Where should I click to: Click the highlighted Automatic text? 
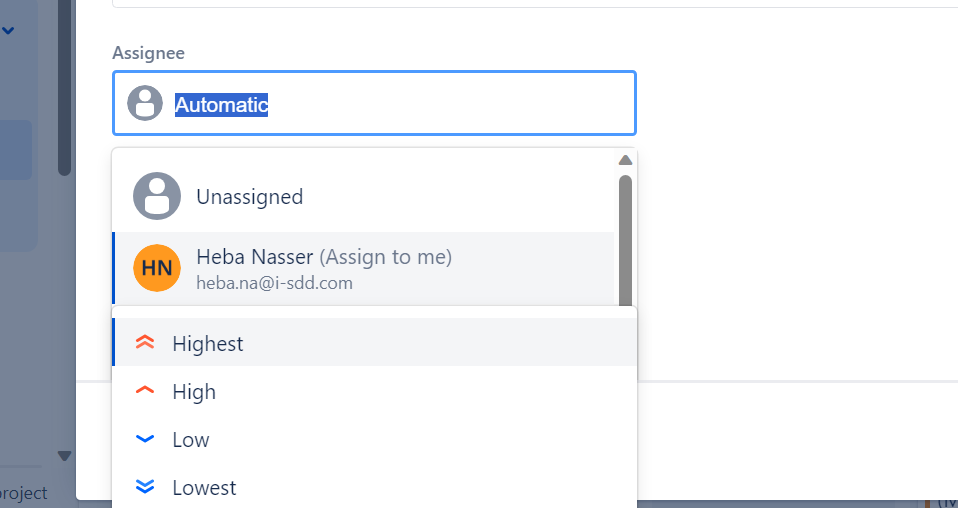point(221,105)
